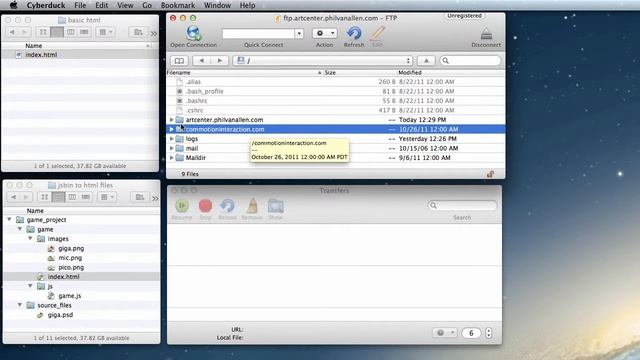The width and height of the screenshot is (640, 360).
Task: Collapse the game folder
Action: pyautogui.click(x=20, y=229)
